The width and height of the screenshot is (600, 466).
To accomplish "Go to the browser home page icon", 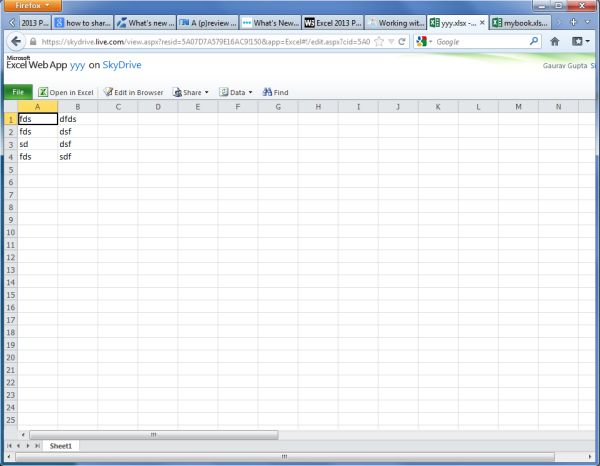I will click(x=555, y=41).
